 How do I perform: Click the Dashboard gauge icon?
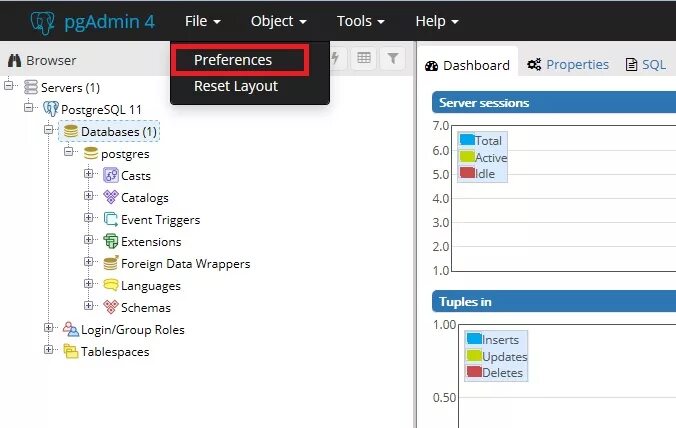431,66
